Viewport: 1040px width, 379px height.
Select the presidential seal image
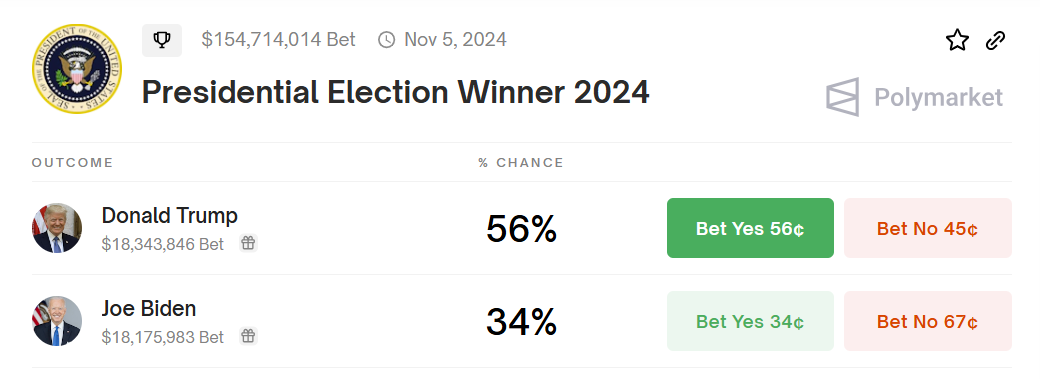[77, 68]
